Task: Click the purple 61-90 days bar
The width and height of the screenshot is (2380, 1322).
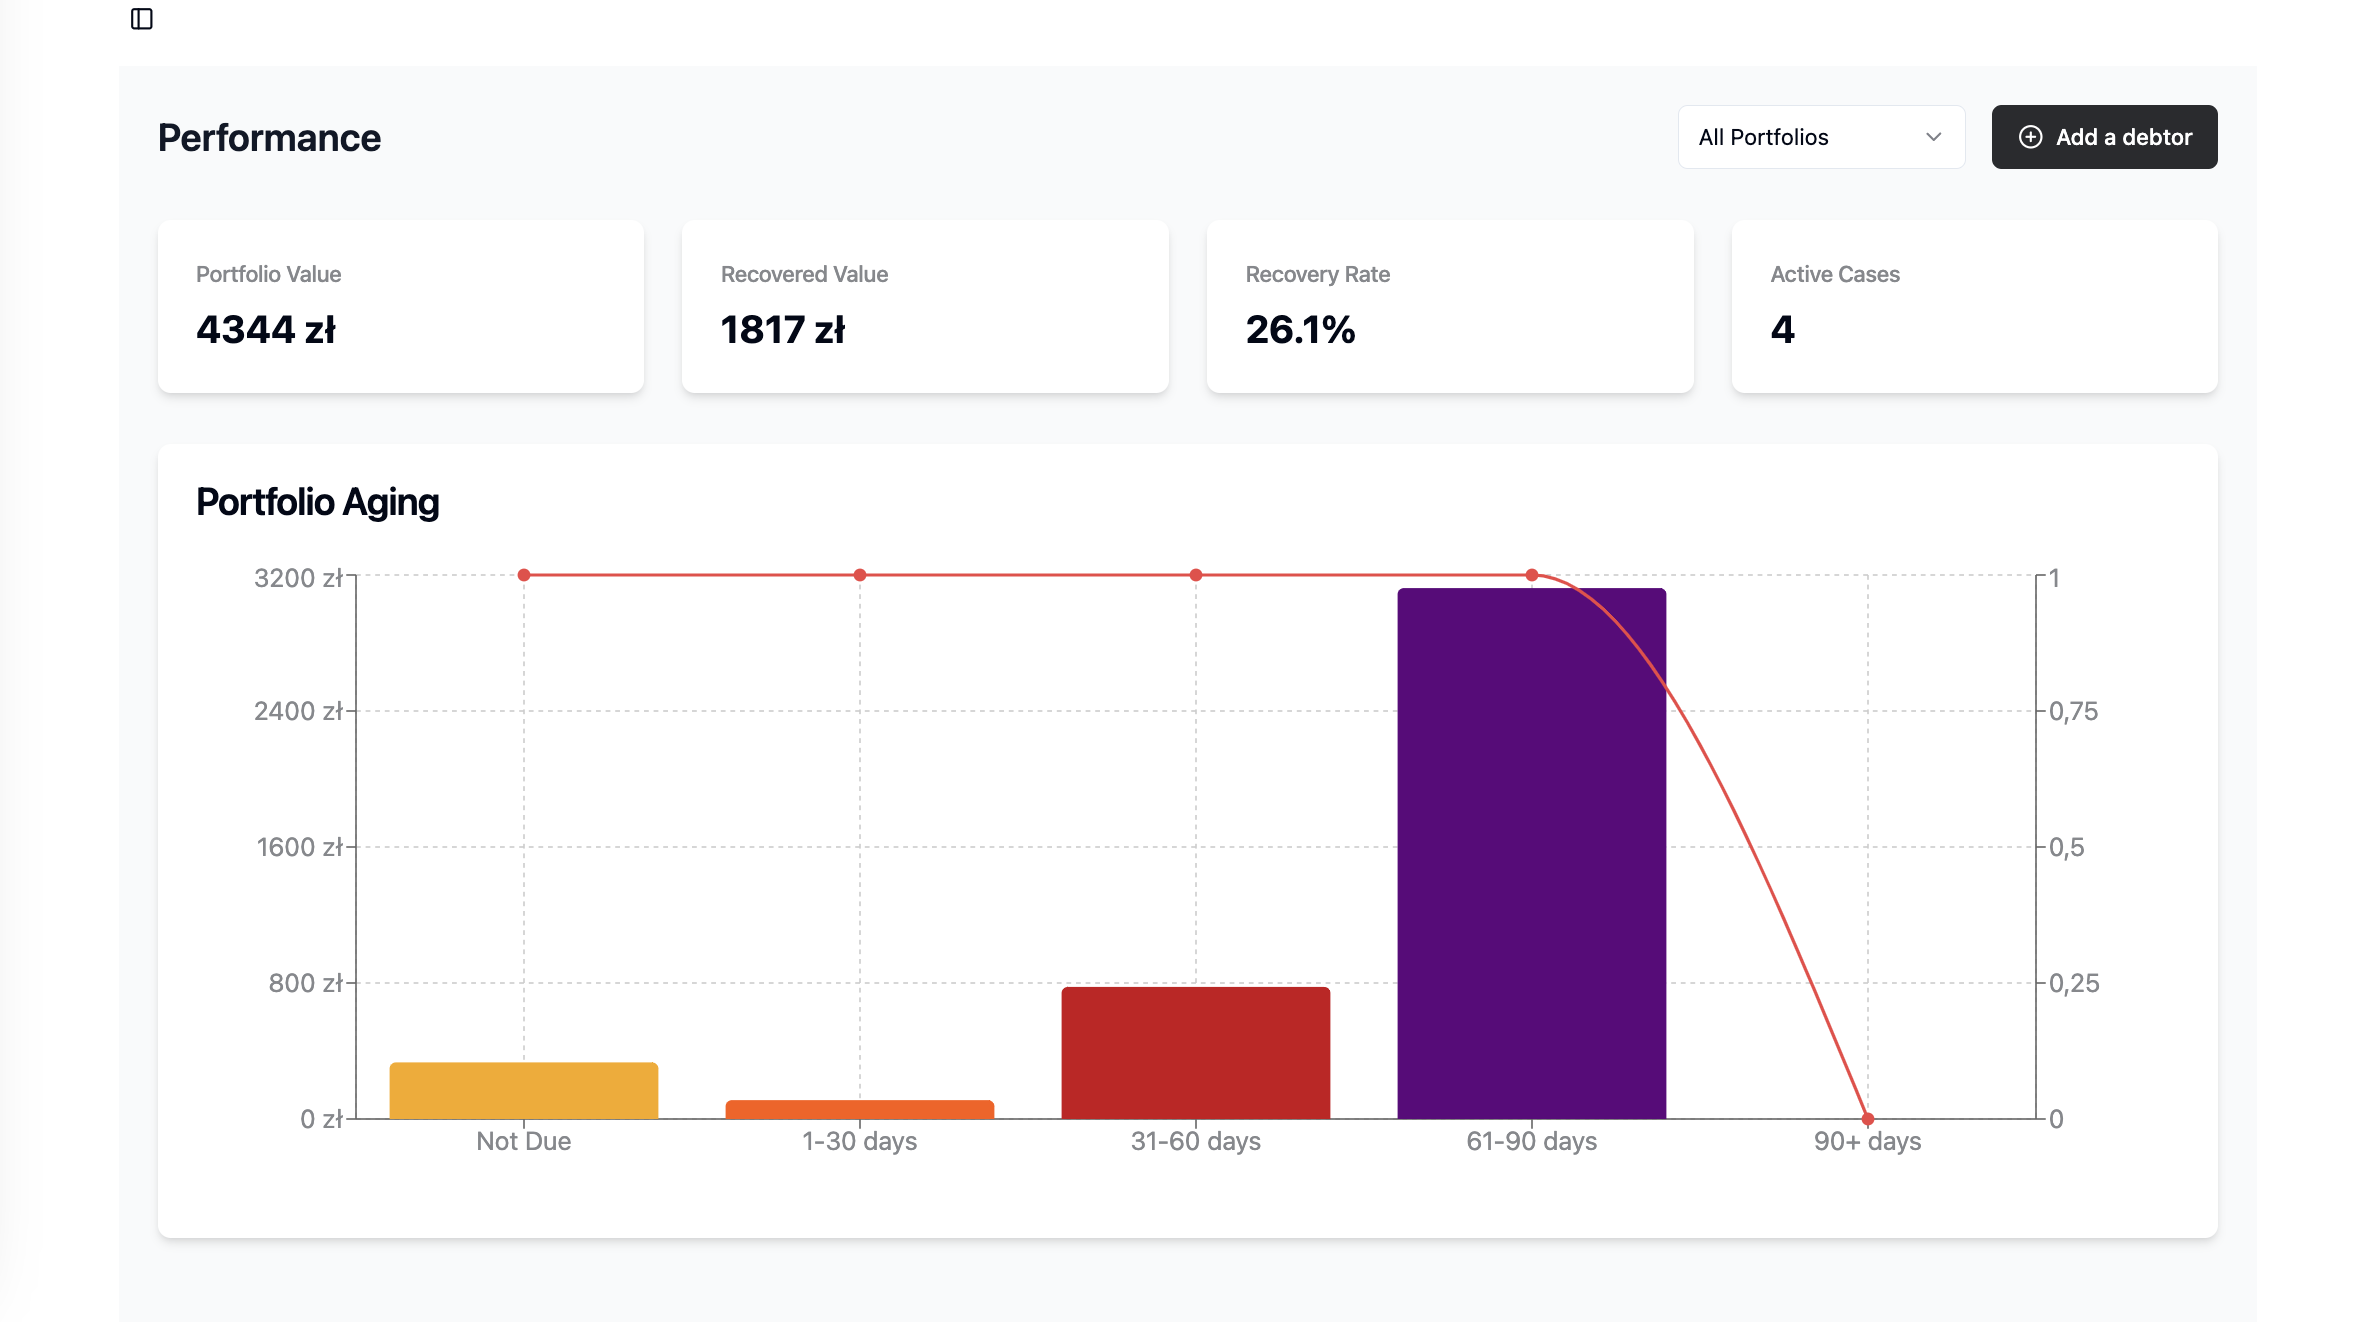Action: [1531, 852]
